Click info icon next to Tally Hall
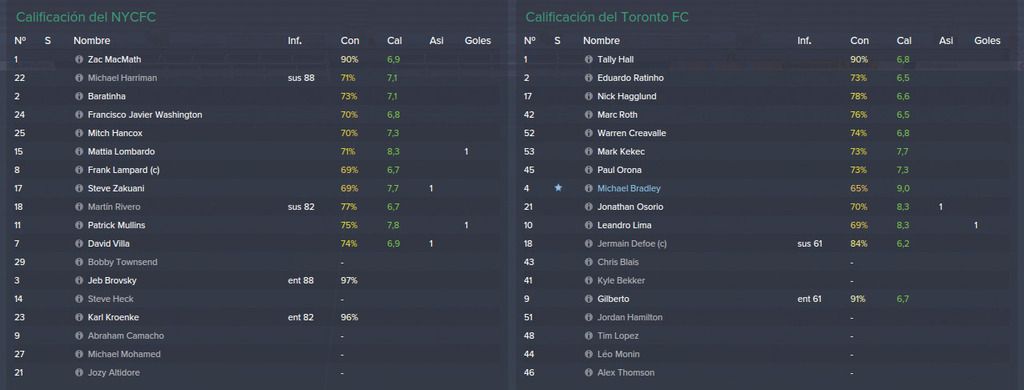 click(x=588, y=59)
